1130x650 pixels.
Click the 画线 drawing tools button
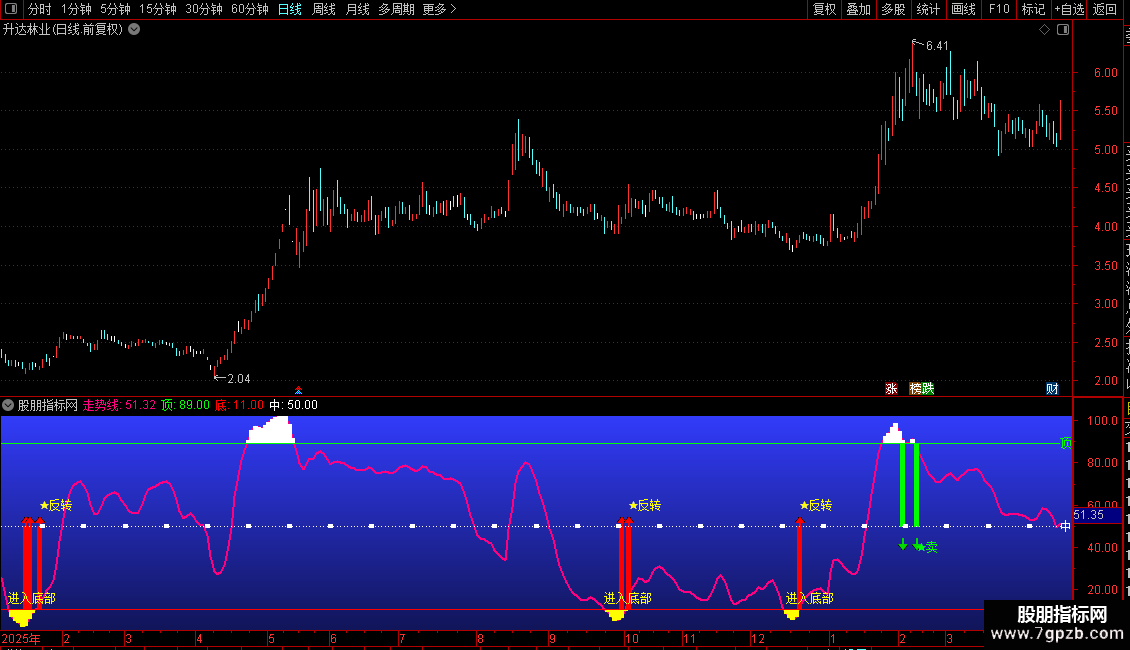(964, 9)
